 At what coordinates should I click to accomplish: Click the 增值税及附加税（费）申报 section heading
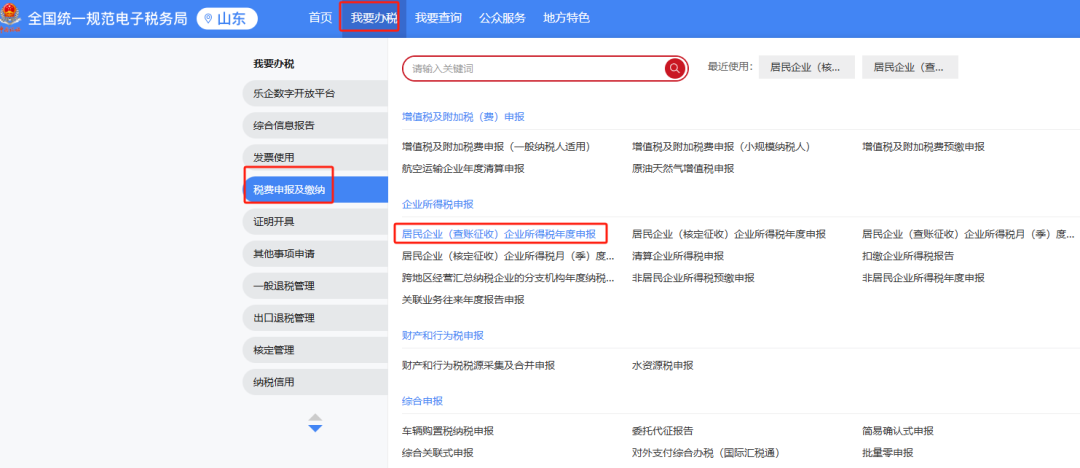pos(464,116)
